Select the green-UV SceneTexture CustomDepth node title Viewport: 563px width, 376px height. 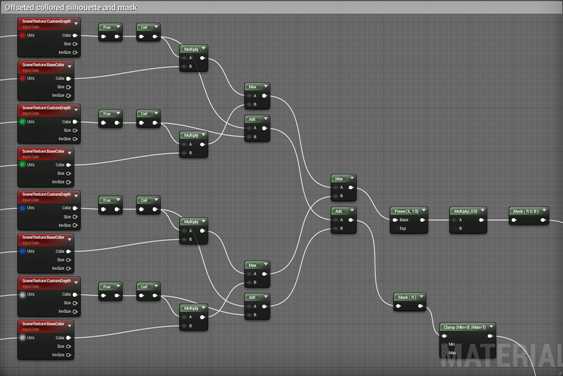tap(46, 108)
